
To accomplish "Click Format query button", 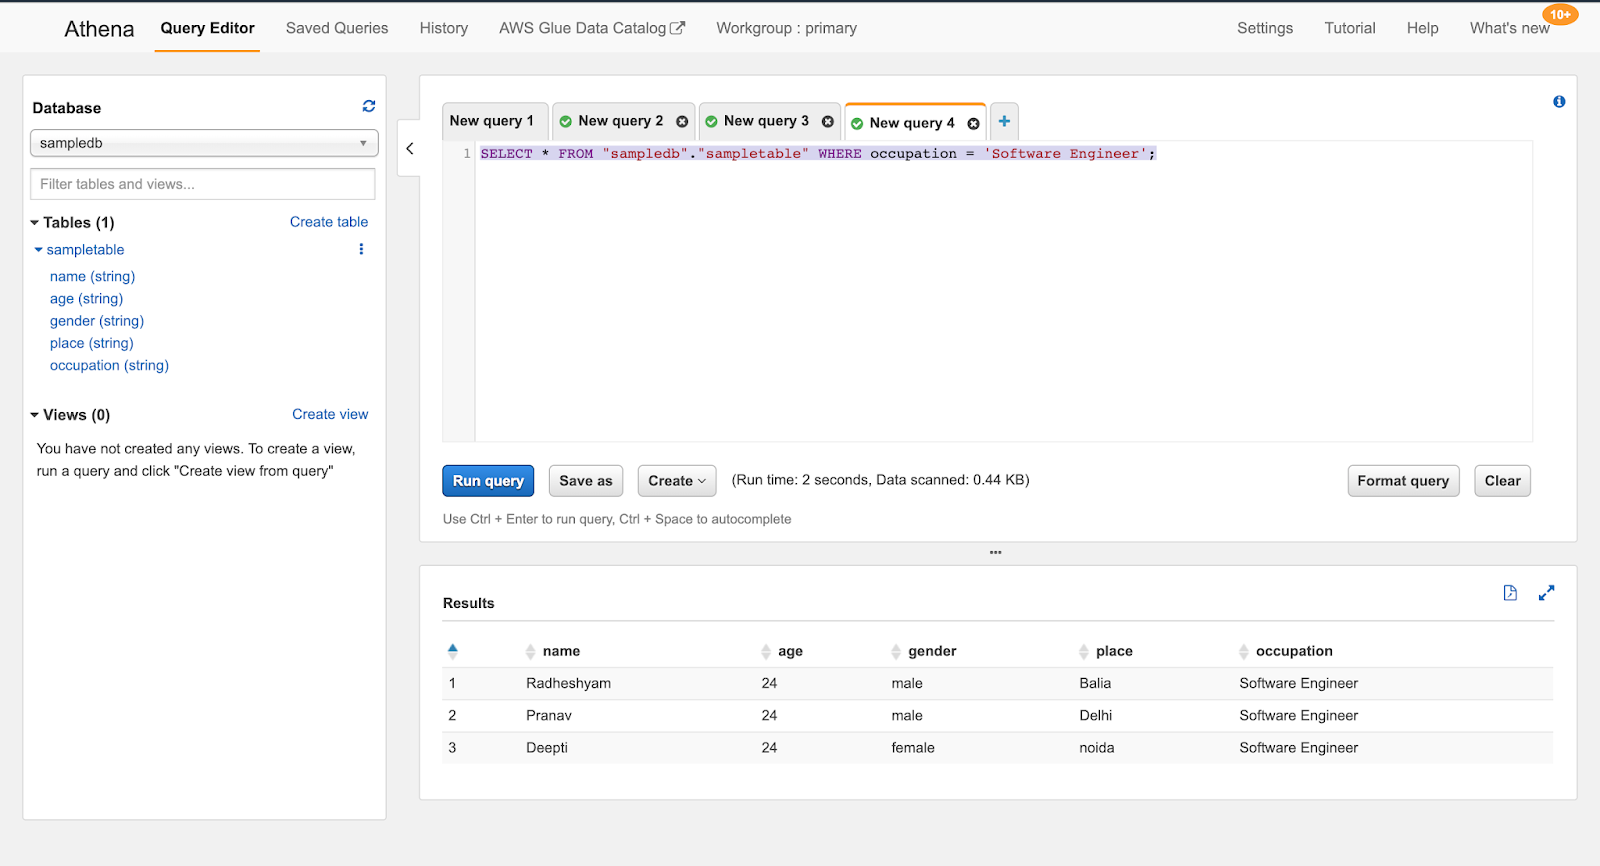I will [1403, 481].
